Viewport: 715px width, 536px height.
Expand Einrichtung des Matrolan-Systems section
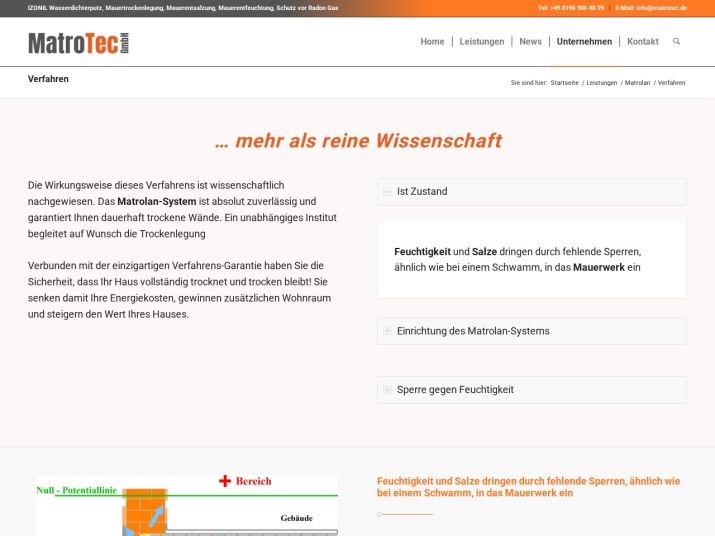[532, 331]
